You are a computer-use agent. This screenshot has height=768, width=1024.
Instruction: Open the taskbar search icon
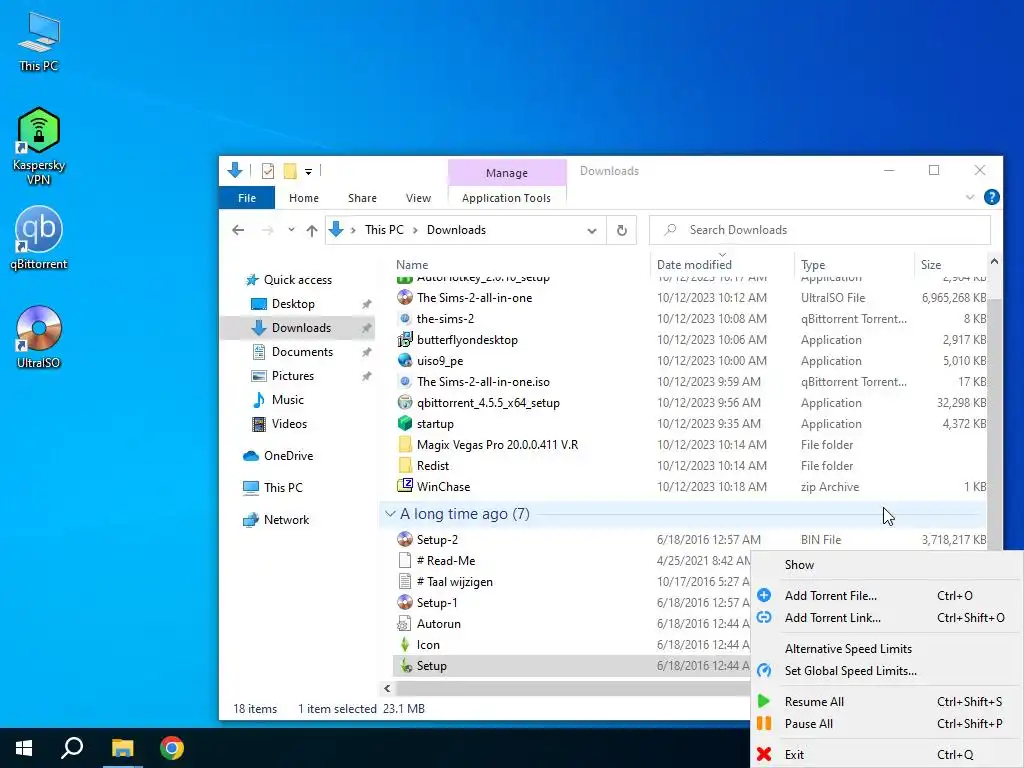pos(72,748)
